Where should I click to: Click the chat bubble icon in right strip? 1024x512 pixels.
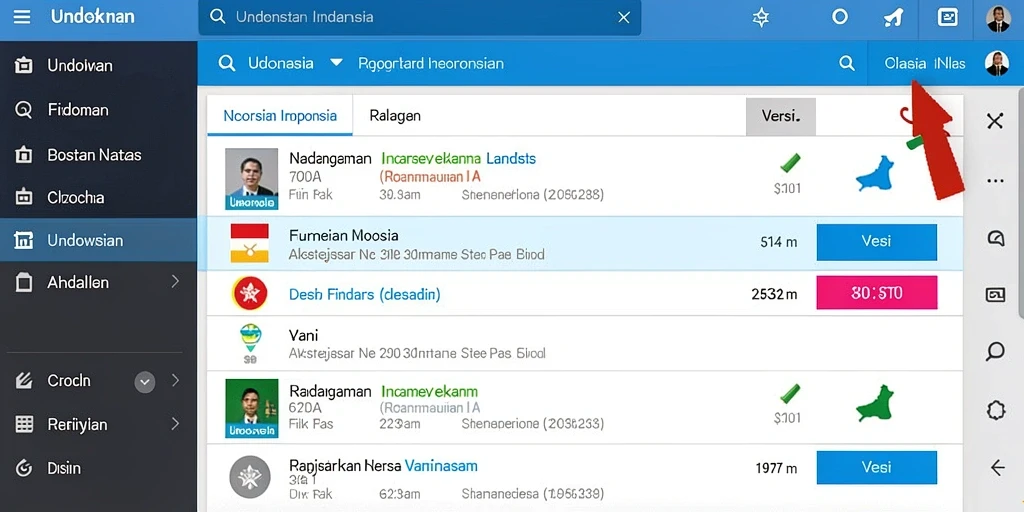click(995, 351)
